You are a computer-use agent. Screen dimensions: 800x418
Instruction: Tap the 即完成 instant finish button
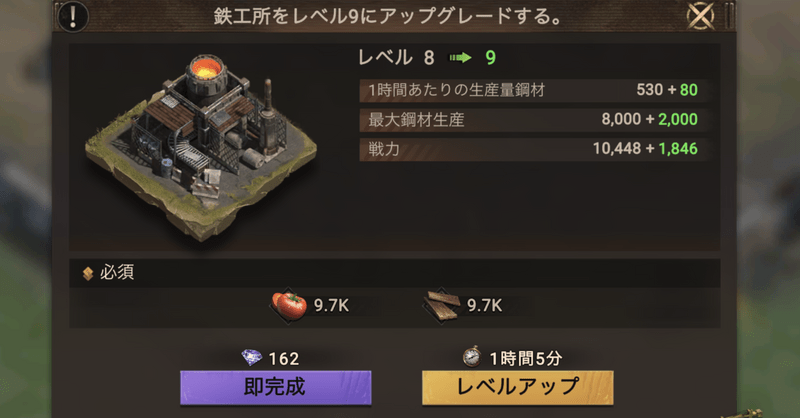pos(276,387)
